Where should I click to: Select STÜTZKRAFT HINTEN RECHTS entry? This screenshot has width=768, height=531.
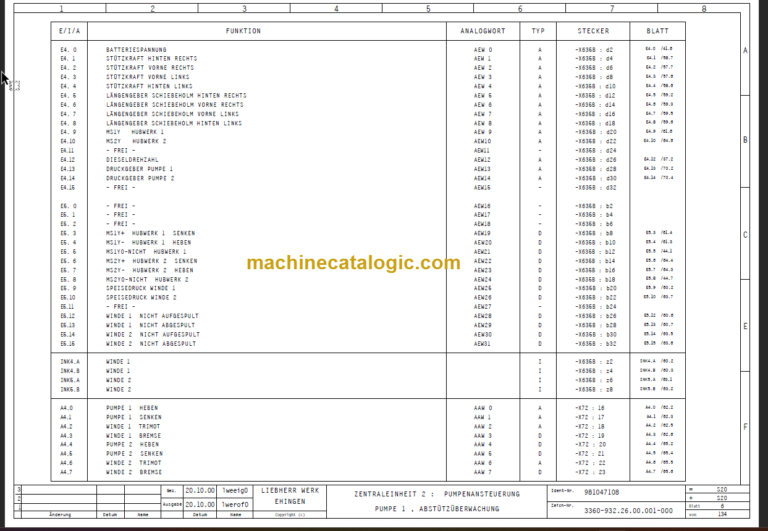coord(151,58)
